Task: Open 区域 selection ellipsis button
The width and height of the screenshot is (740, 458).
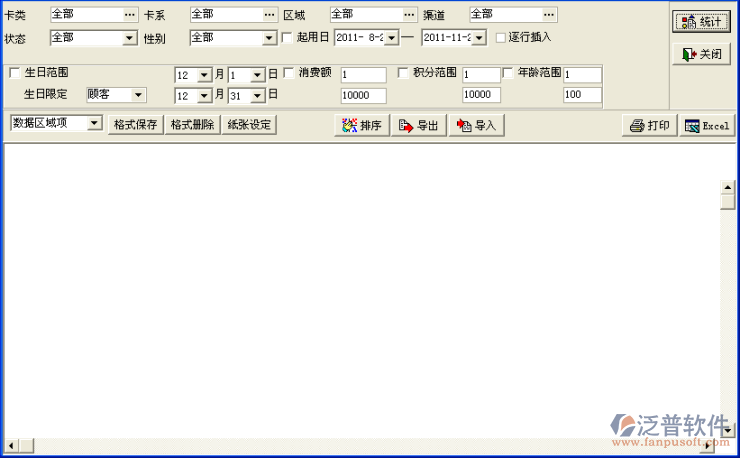Action: (x=409, y=15)
